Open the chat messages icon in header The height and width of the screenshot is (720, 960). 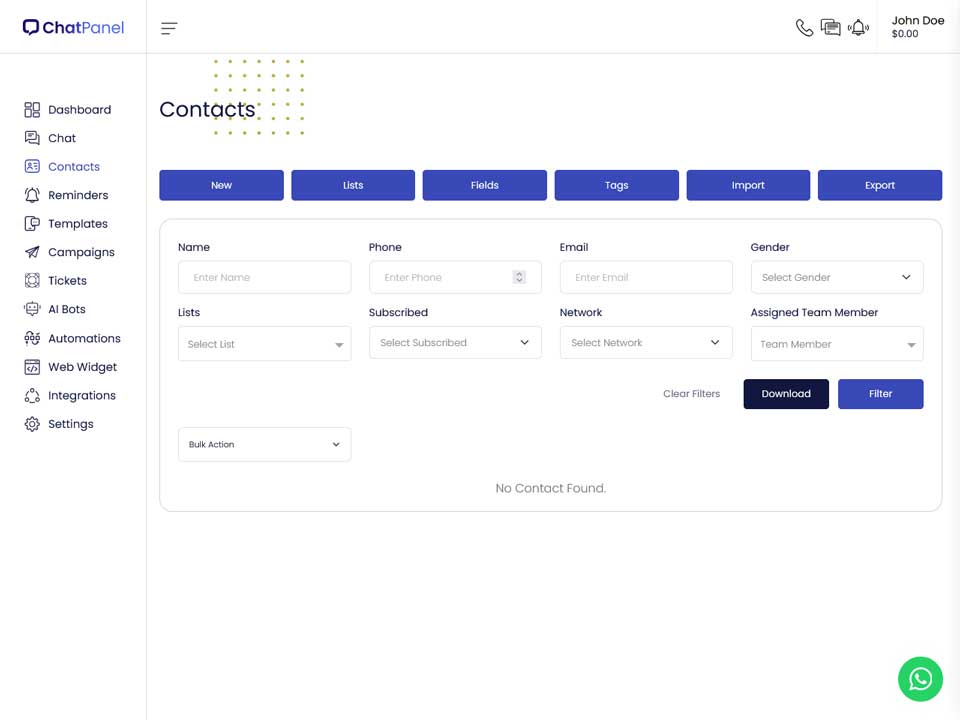click(830, 28)
